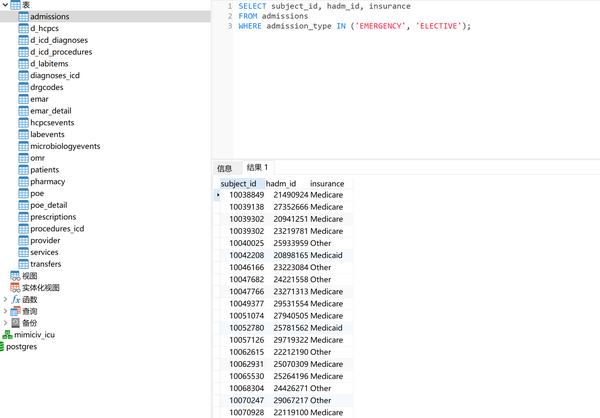The height and width of the screenshot is (418, 600).
Task: Select the labevents table in tree
Action: [47, 134]
